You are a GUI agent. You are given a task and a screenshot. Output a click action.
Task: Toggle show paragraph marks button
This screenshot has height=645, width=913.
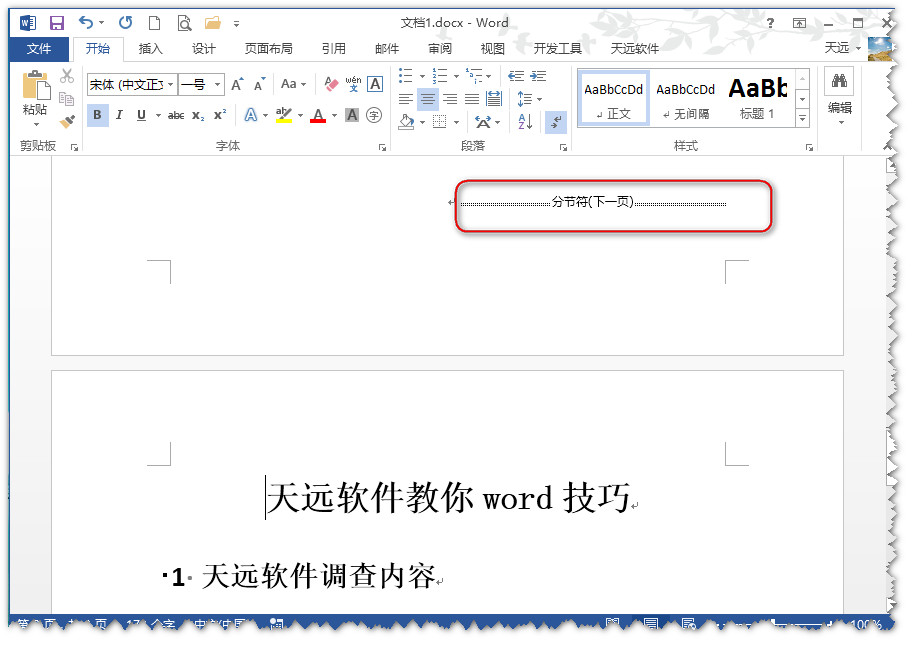click(556, 122)
